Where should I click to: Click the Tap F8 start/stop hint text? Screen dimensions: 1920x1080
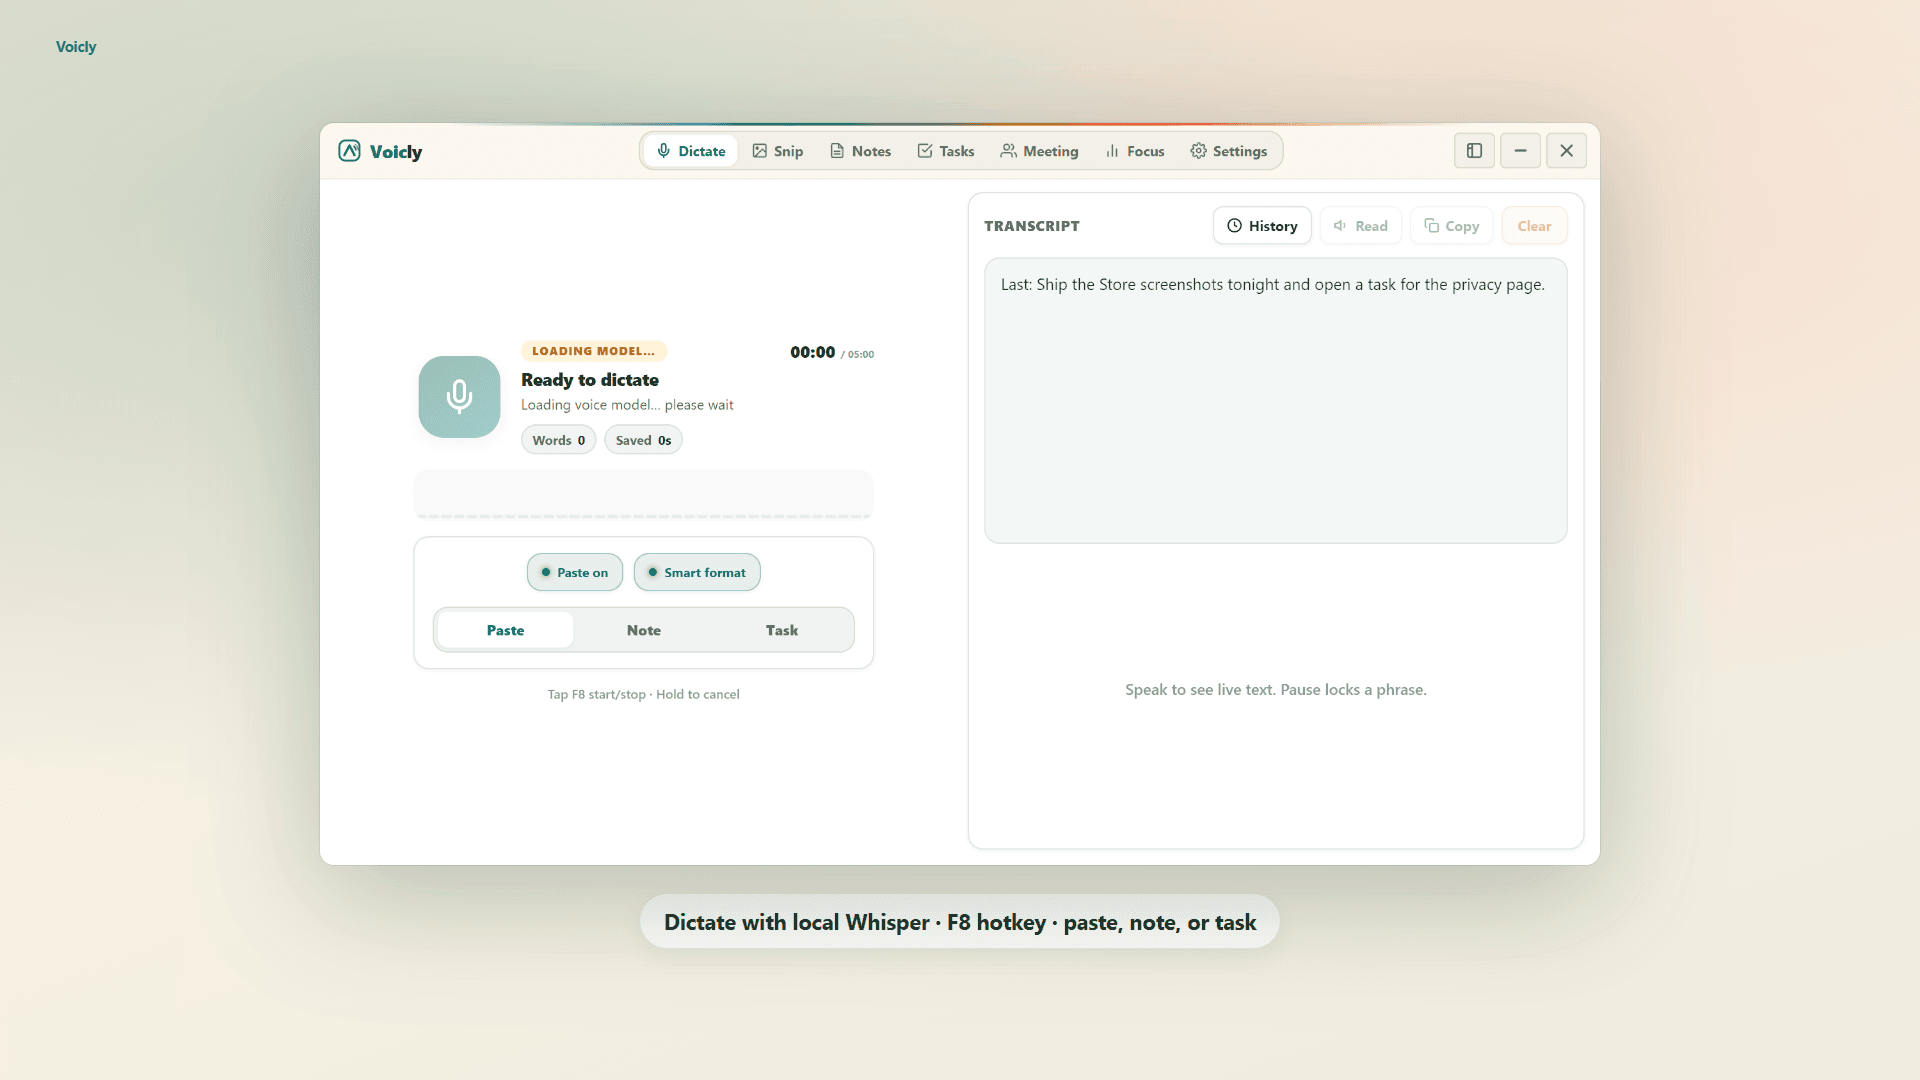coord(644,694)
